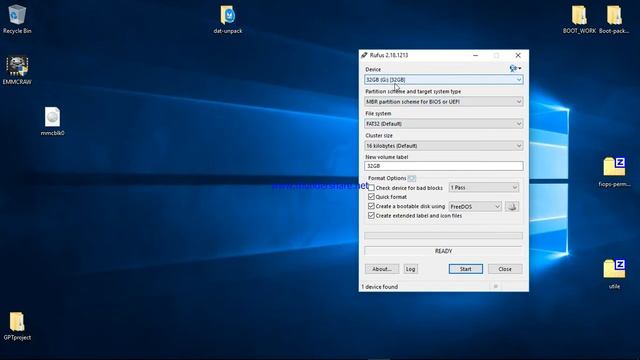The image size is (640, 360).
Task: Open the FreeDOS boot type dropdown
Action: (x=475, y=207)
